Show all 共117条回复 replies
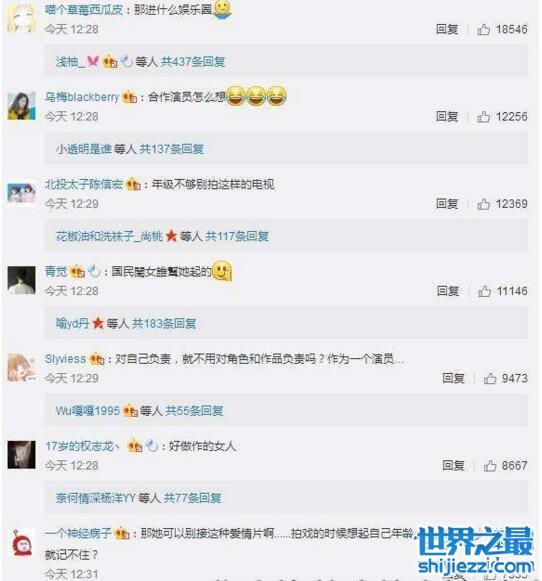The width and height of the screenshot is (542, 581). 237,236
